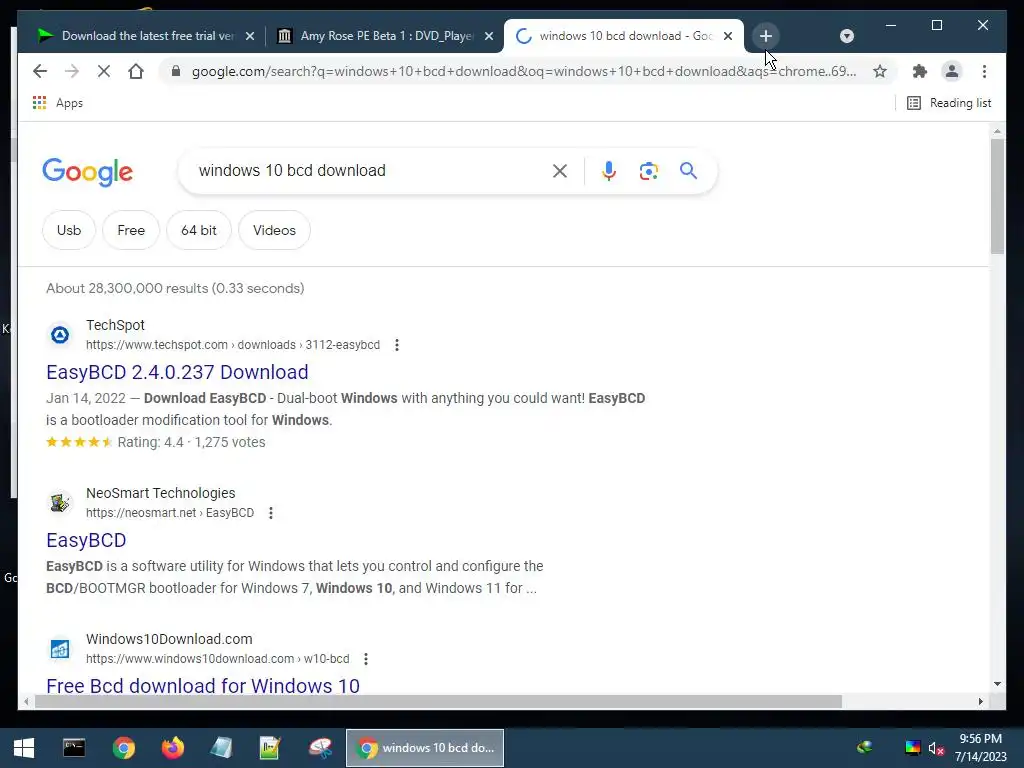The width and height of the screenshot is (1024, 768).
Task: Filter results by Usb chip
Action: (x=69, y=230)
